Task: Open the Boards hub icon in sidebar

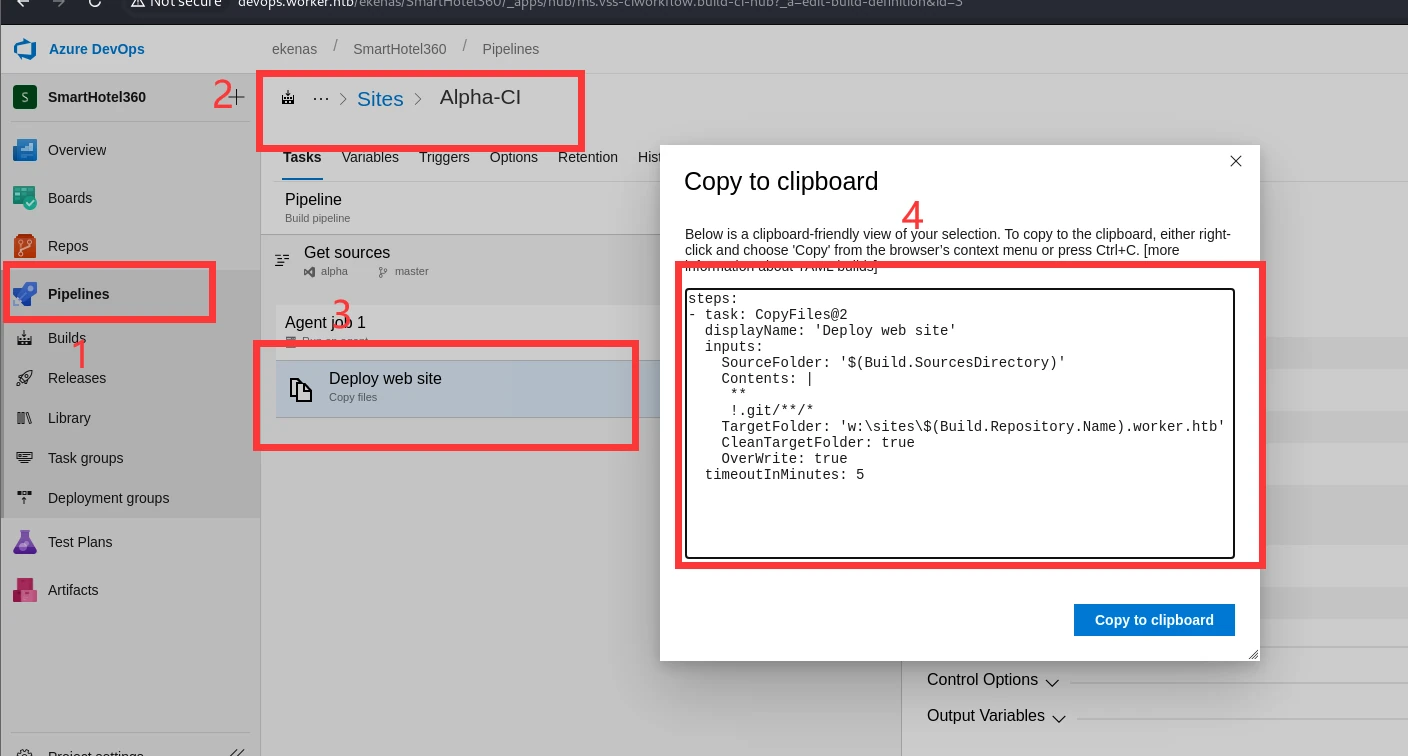Action: click(x=25, y=198)
